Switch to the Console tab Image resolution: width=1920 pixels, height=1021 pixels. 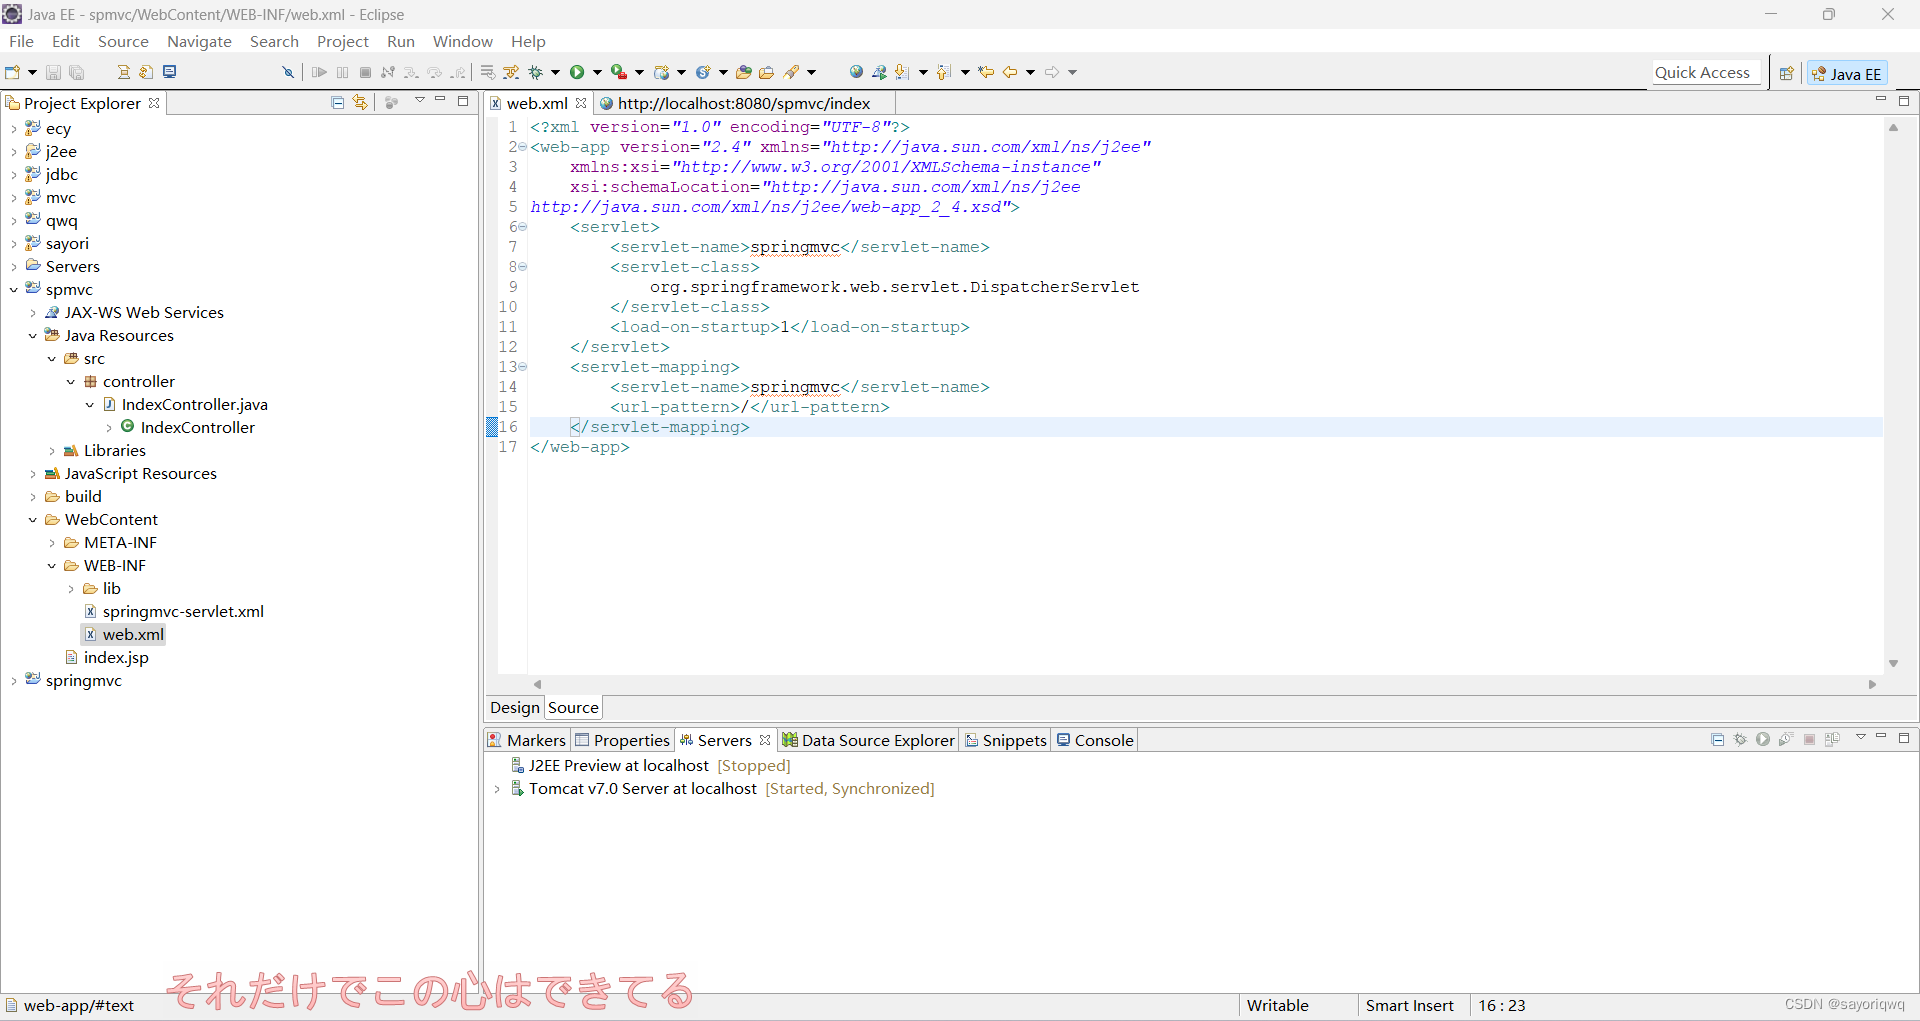click(x=1095, y=740)
